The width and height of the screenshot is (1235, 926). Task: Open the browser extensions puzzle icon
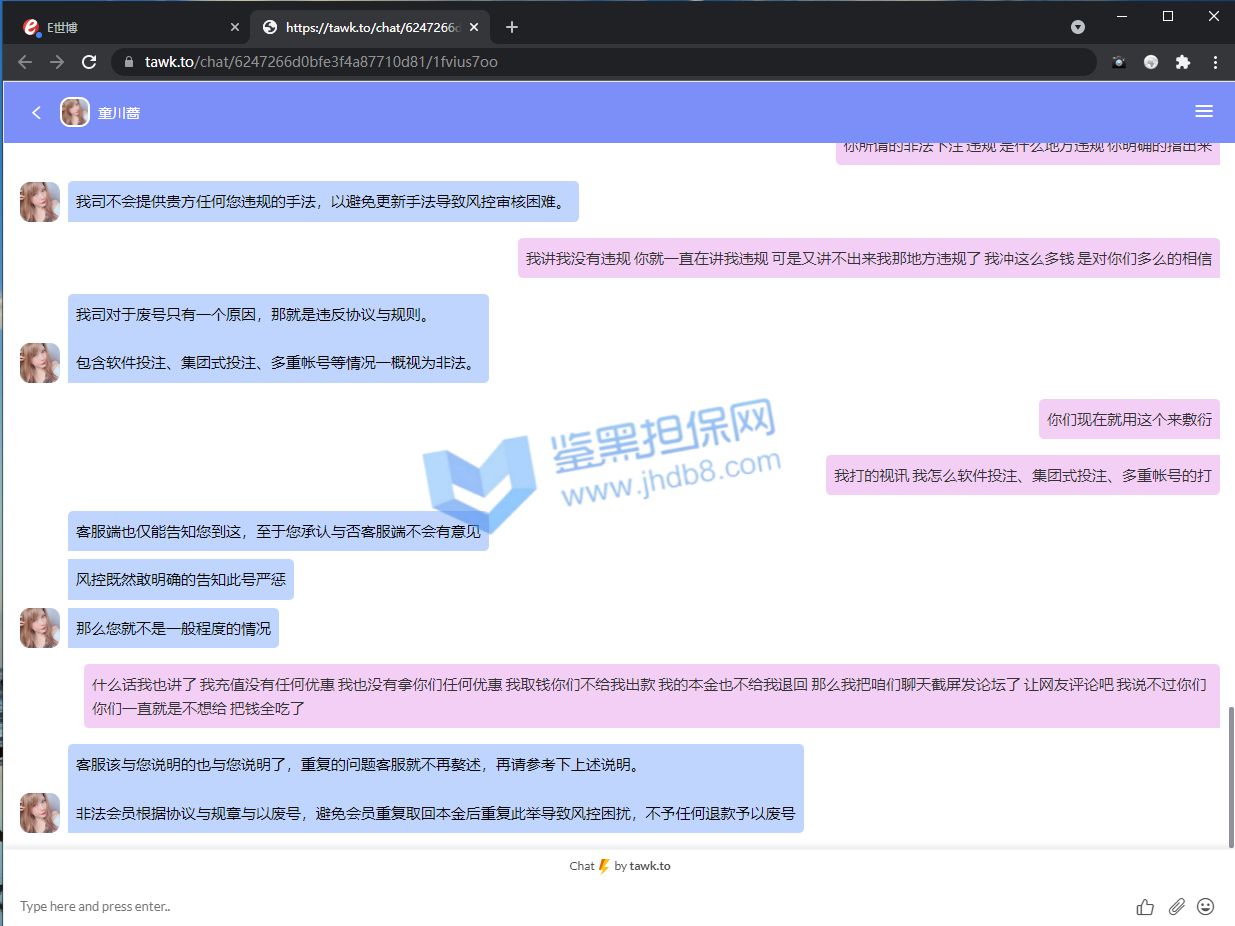1183,62
